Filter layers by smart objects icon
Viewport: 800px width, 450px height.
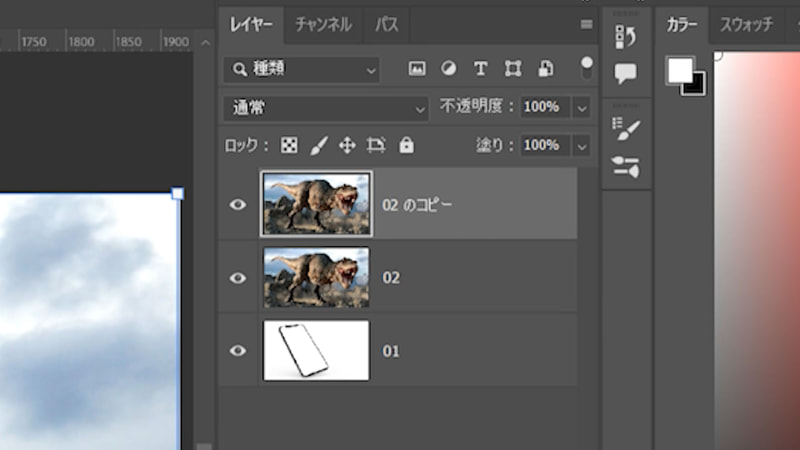click(x=545, y=68)
